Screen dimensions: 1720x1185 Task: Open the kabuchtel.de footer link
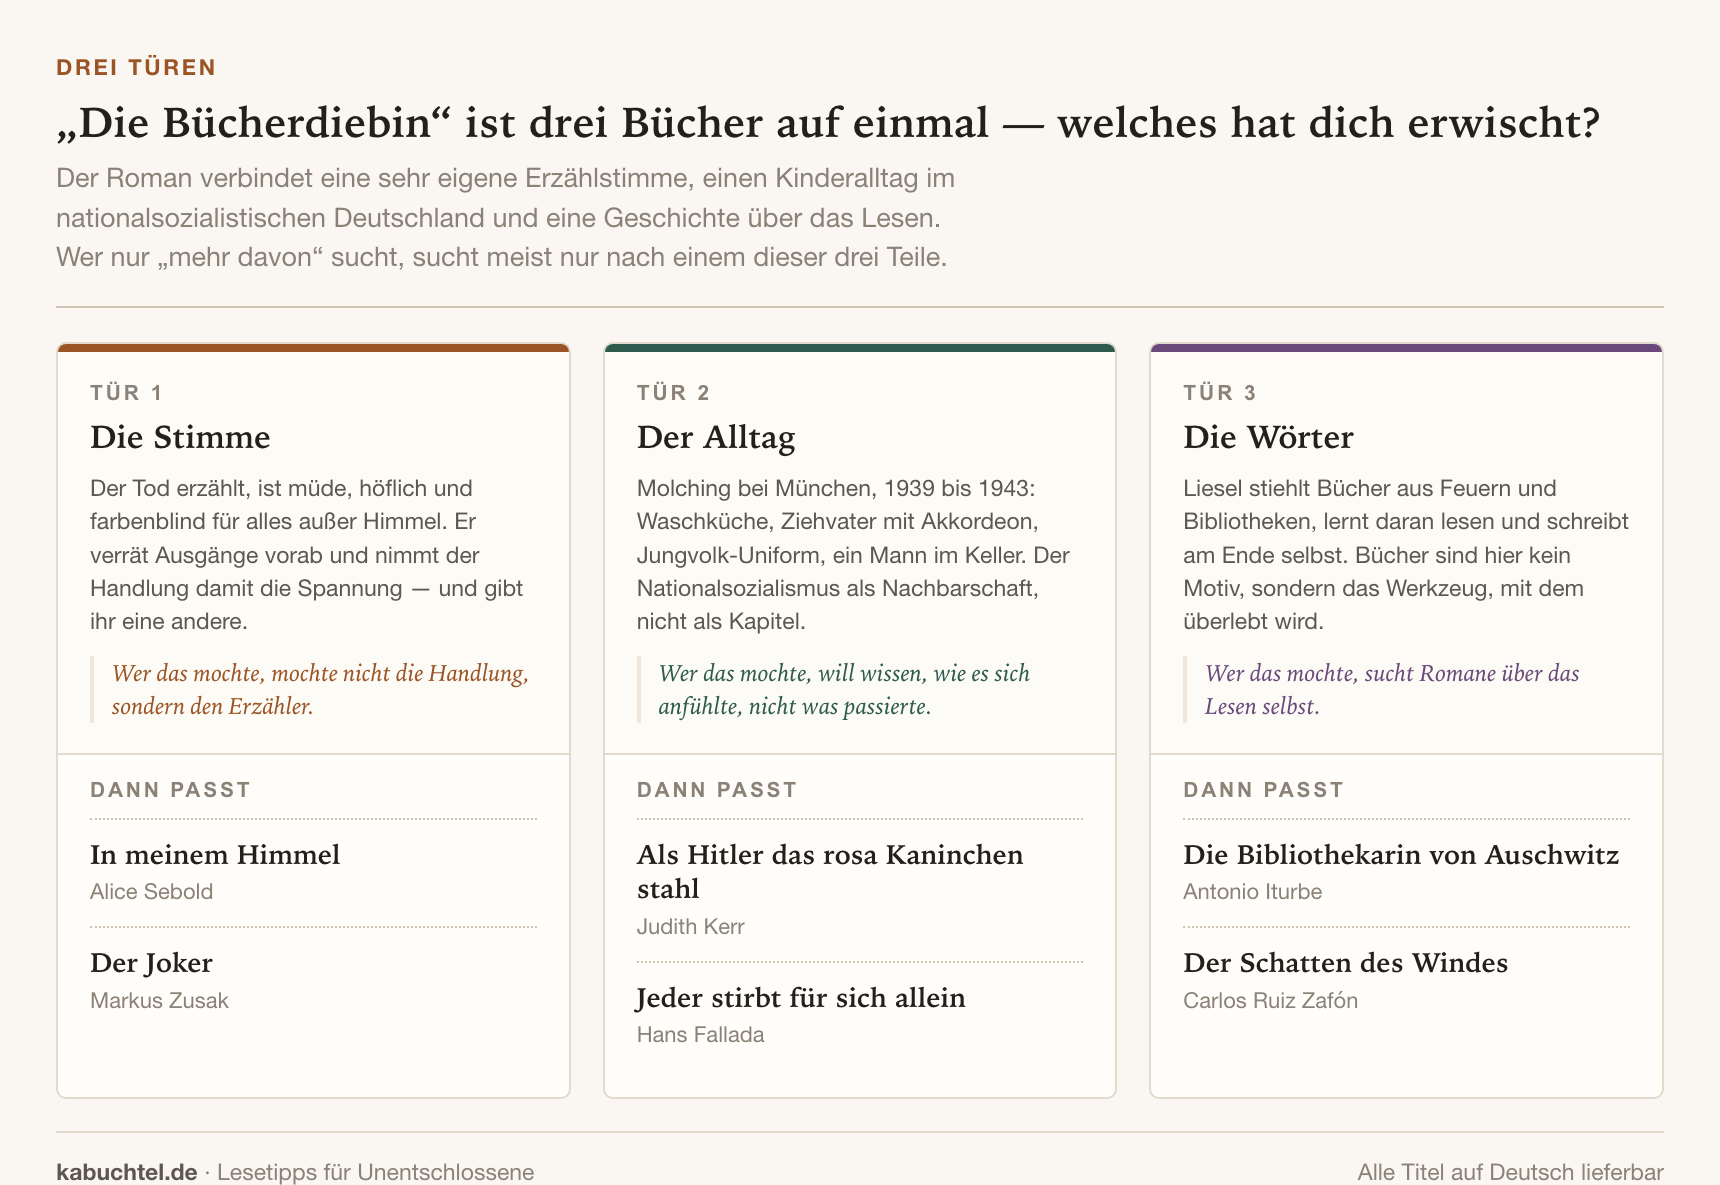[x=127, y=1172]
